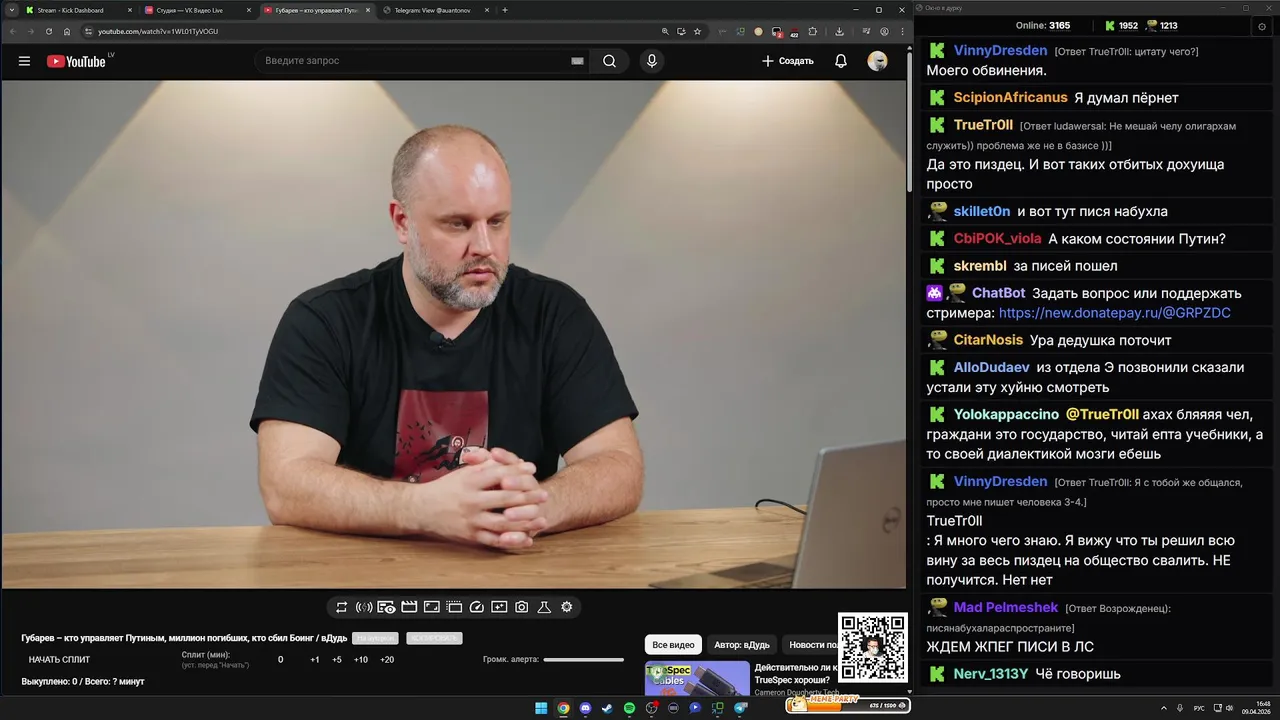Go to the YouTube home logo

(x=75, y=61)
